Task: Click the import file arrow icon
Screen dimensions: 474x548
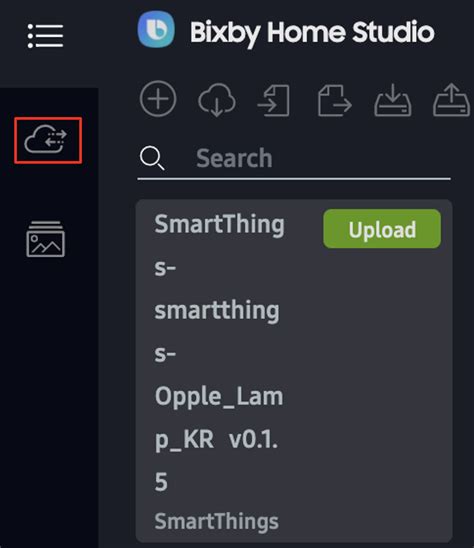Action: click(274, 100)
